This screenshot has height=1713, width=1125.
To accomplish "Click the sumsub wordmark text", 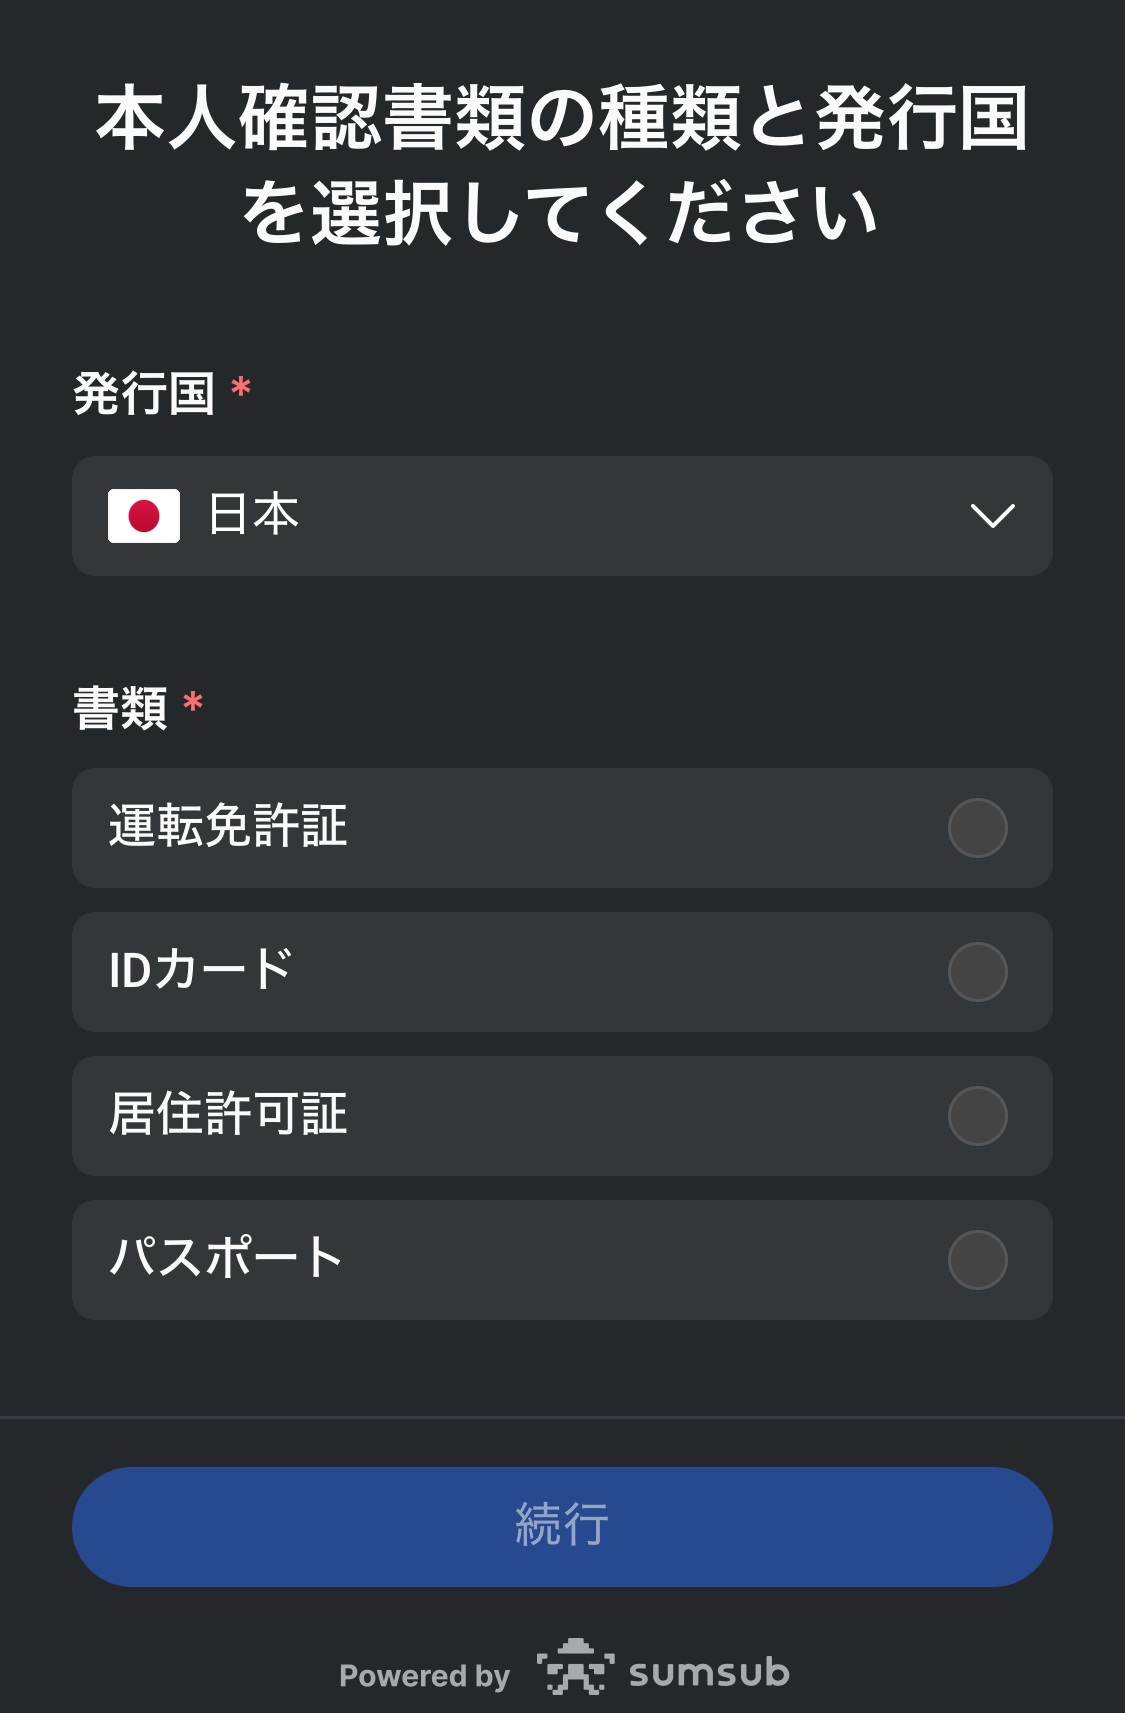I will pyautogui.click(x=709, y=1672).
